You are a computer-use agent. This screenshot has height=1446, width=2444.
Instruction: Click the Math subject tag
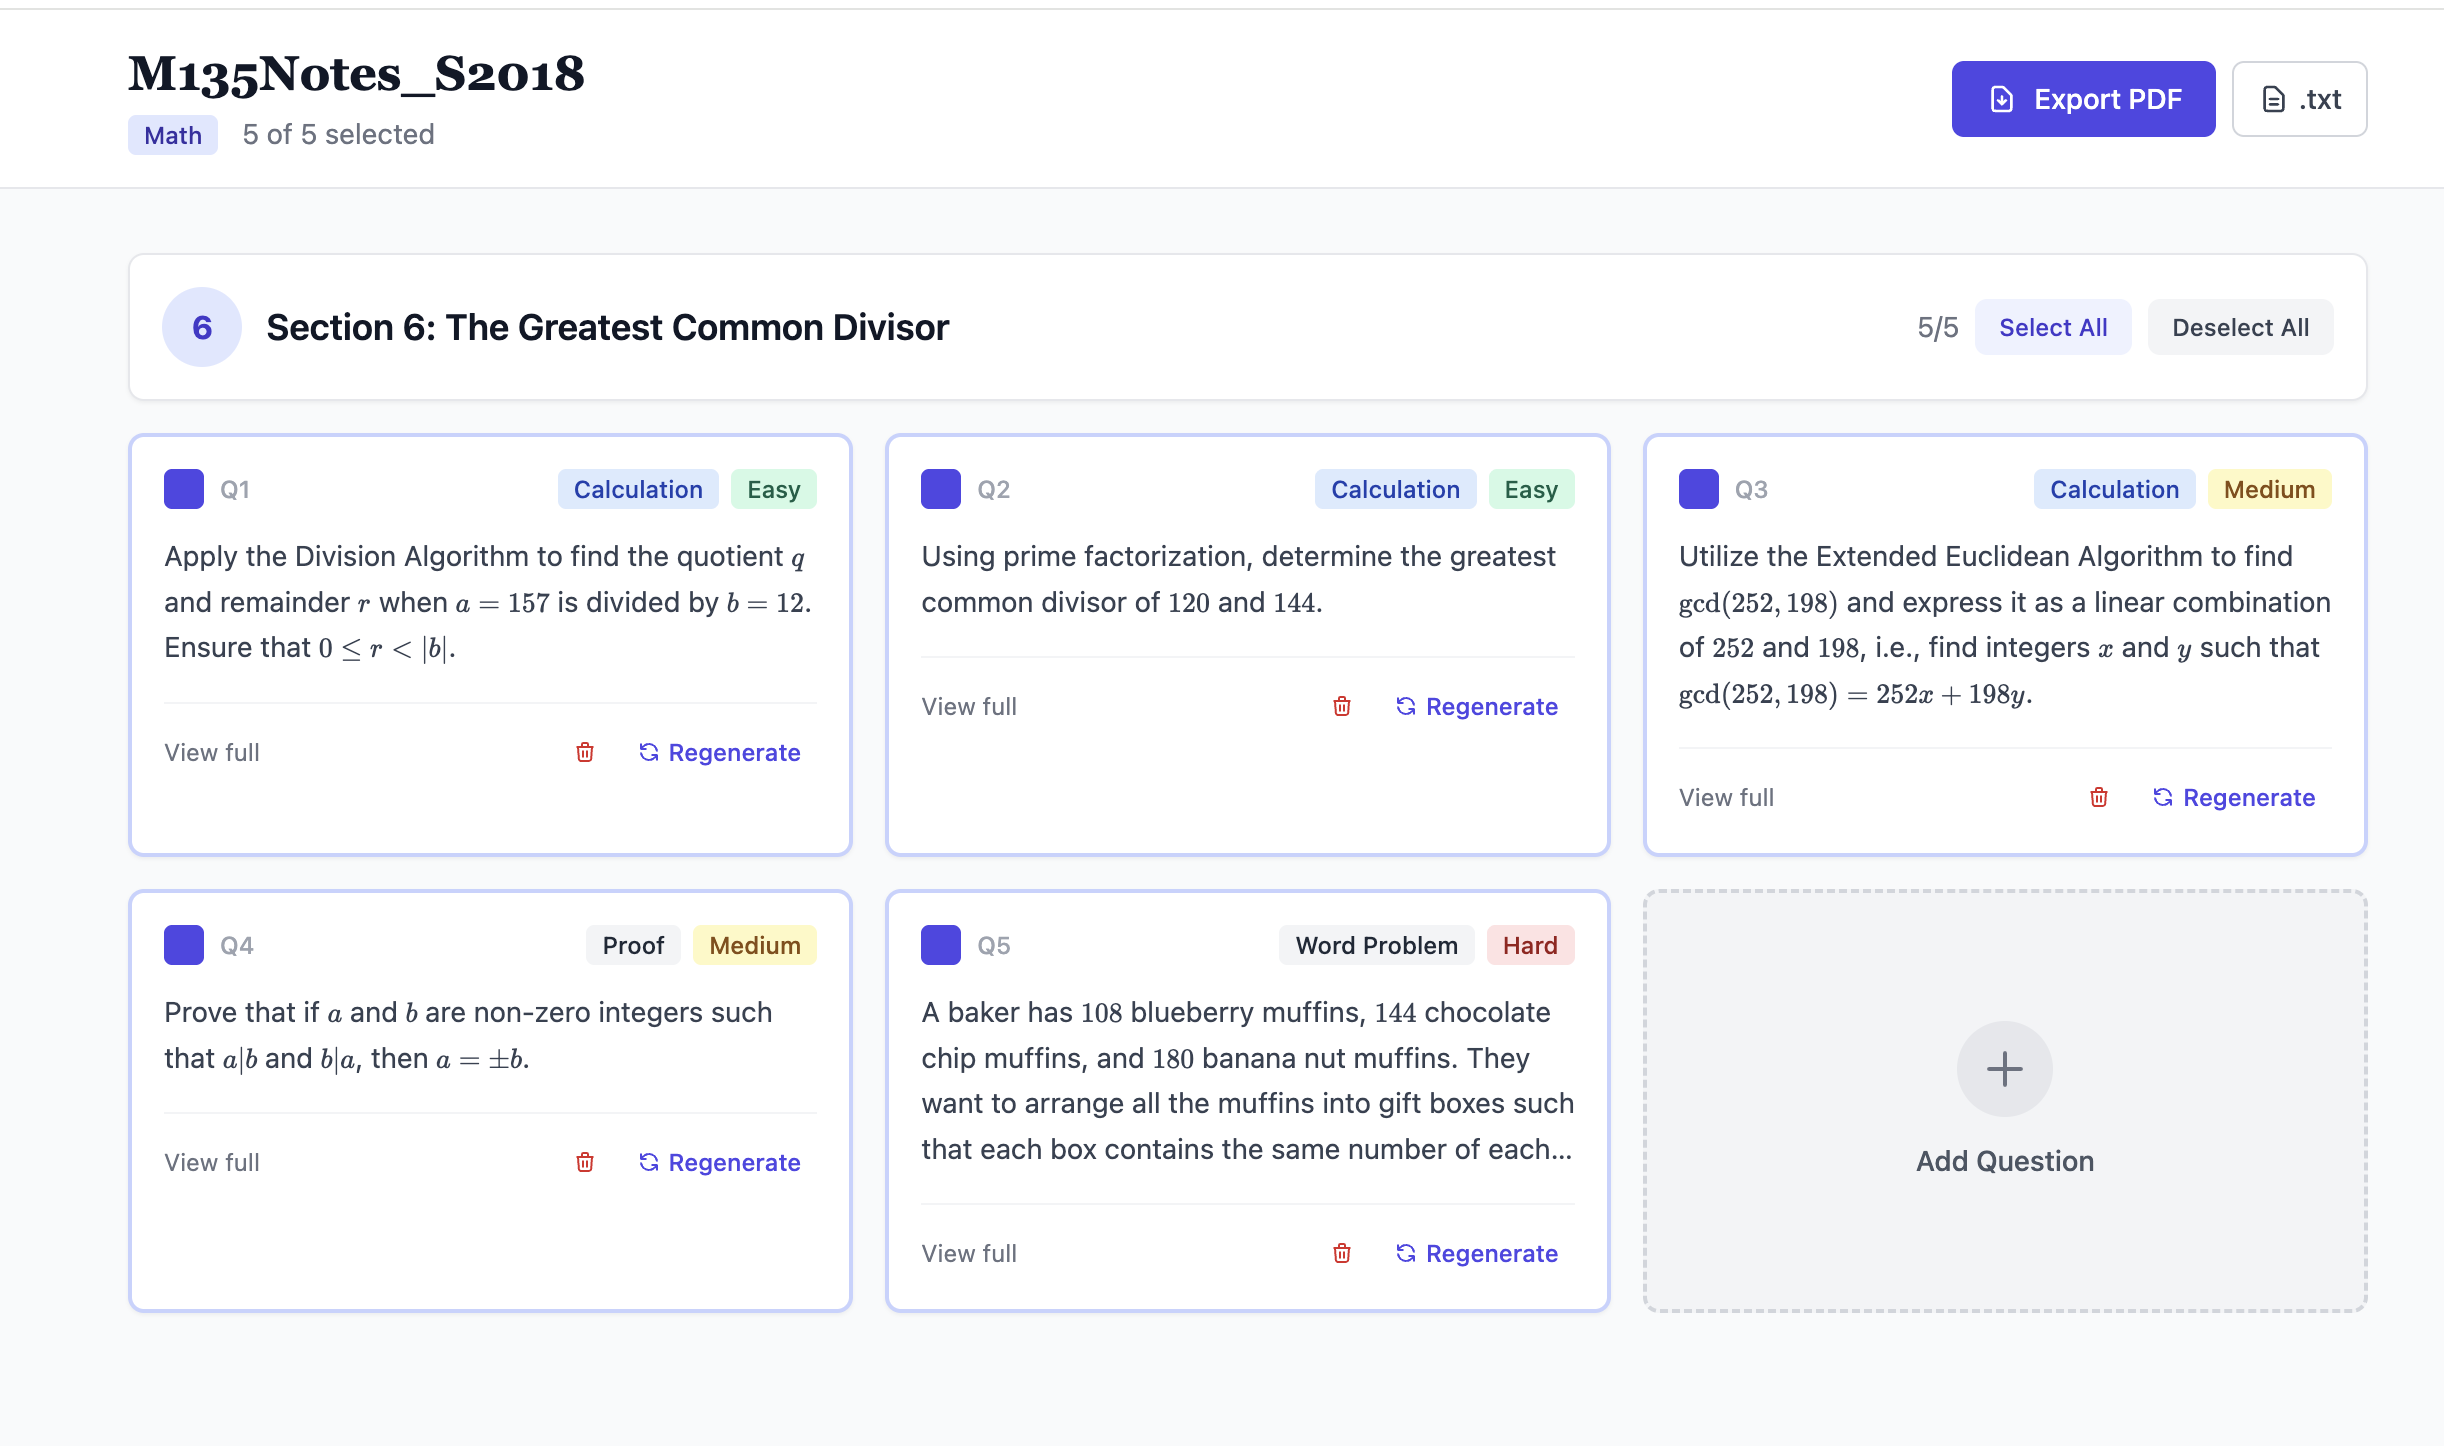(173, 135)
